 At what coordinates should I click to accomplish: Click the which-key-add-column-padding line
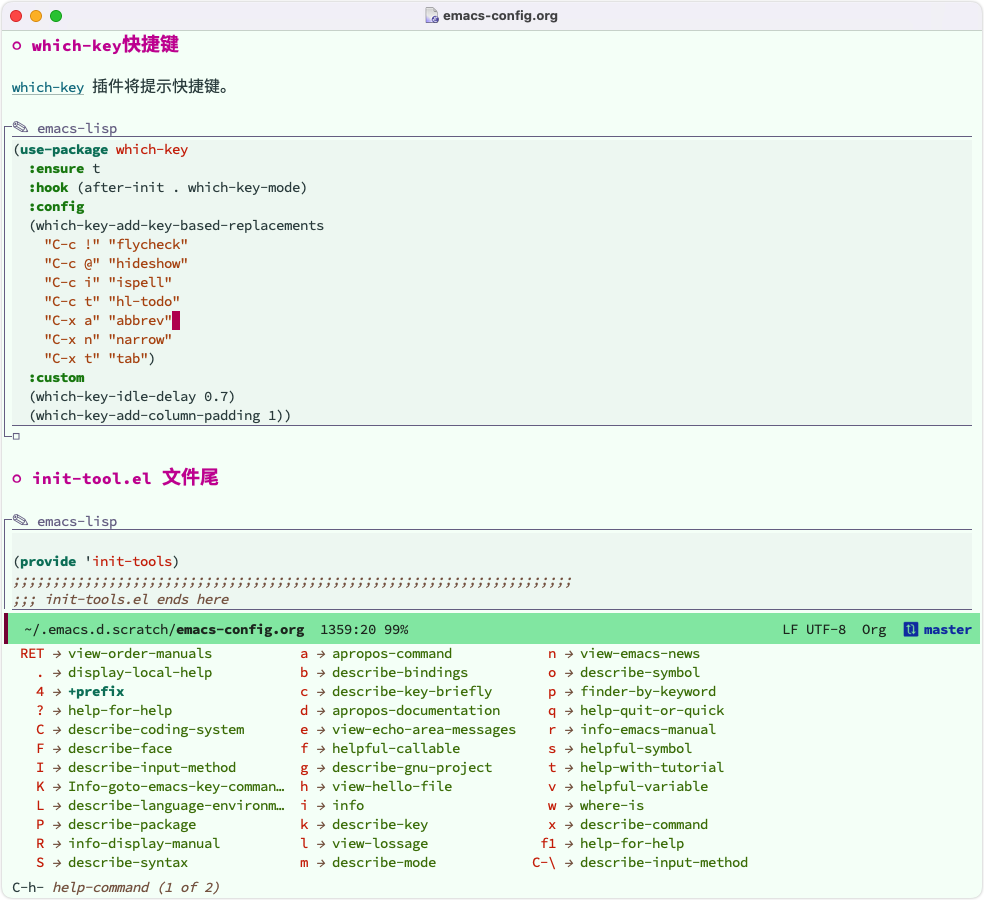click(160, 415)
